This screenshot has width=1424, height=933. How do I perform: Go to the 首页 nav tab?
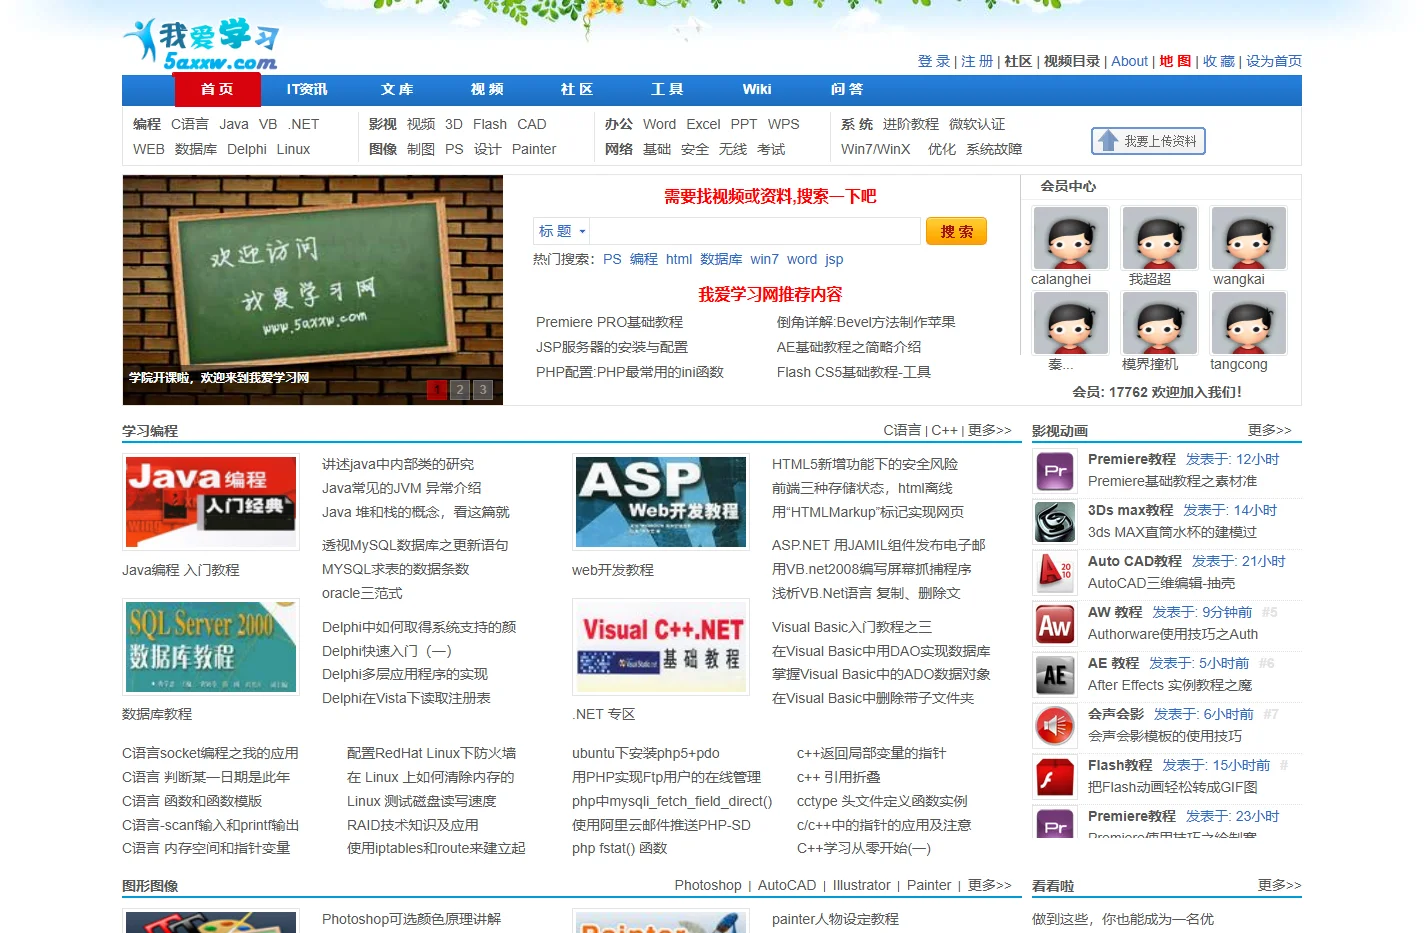click(x=217, y=89)
